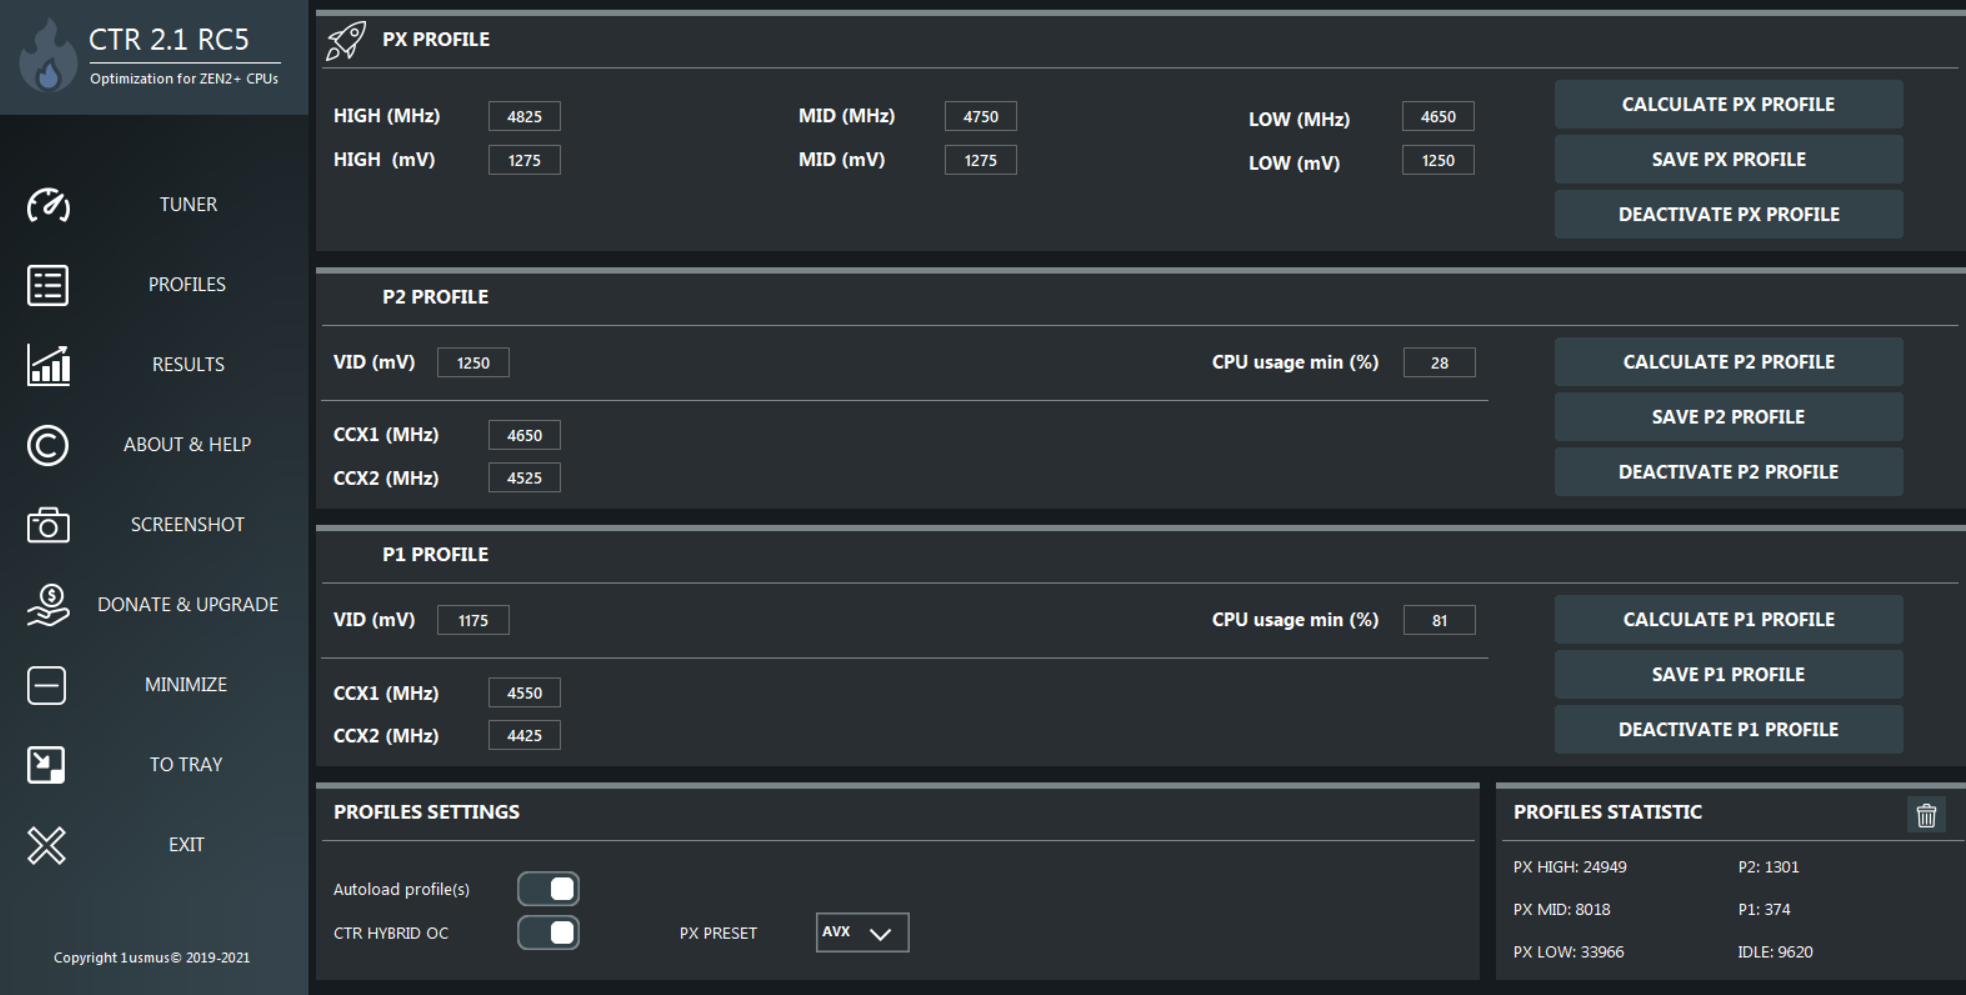Open the TUNER section
Viewport: 1966px width, 995px height.
188,204
